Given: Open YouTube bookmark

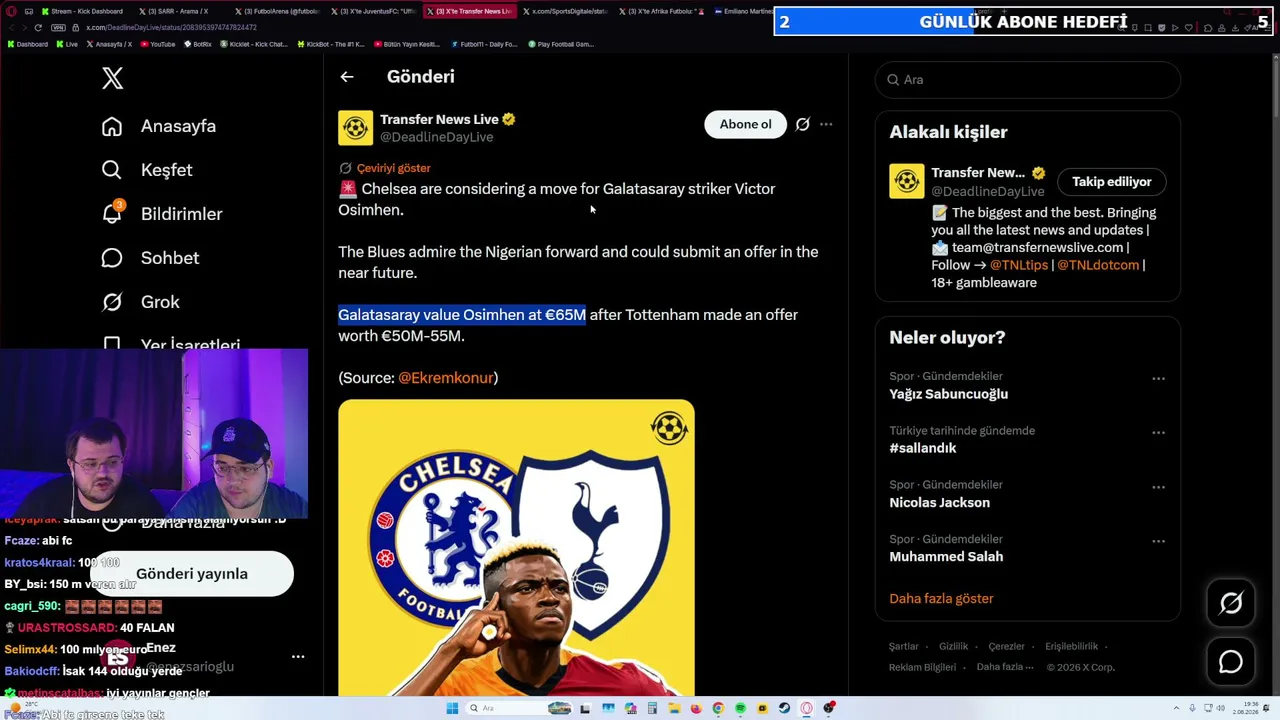Looking at the screenshot, I should click(158, 44).
